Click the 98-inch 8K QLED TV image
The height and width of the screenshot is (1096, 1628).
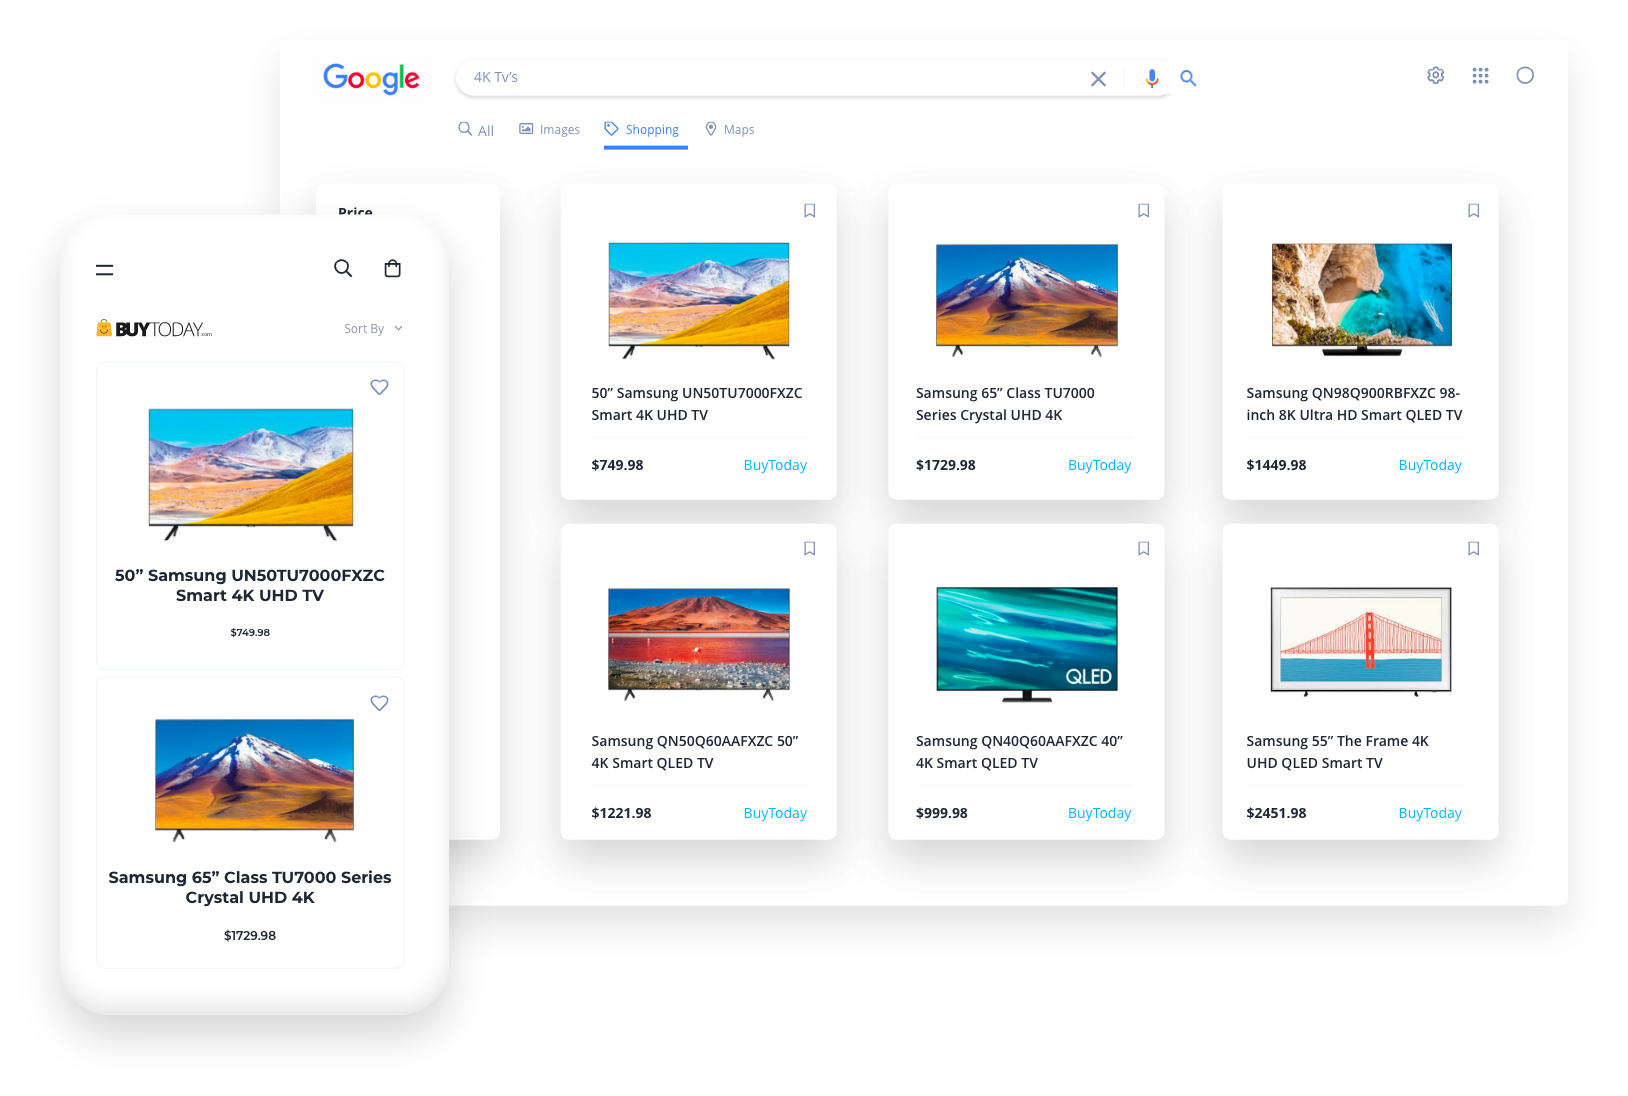click(1361, 299)
